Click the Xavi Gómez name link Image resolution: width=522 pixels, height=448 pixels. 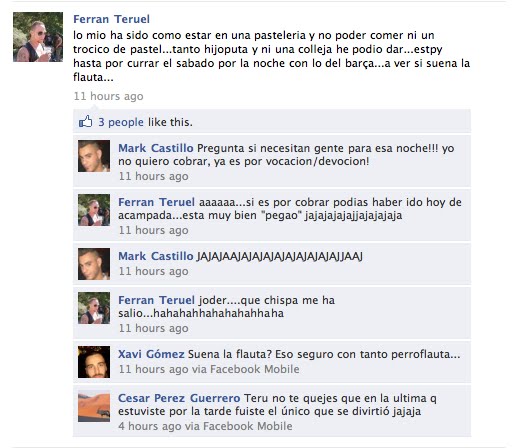click(x=151, y=354)
